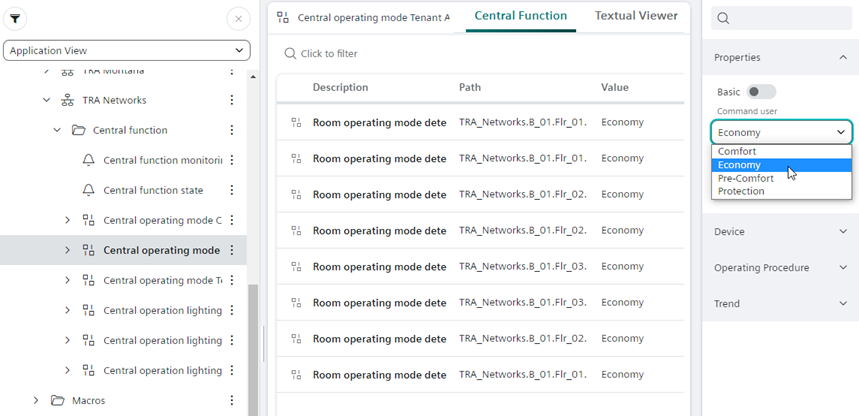The image size is (859, 416).
Task: Open the Application View dropdown
Action: [x=127, y=50]
